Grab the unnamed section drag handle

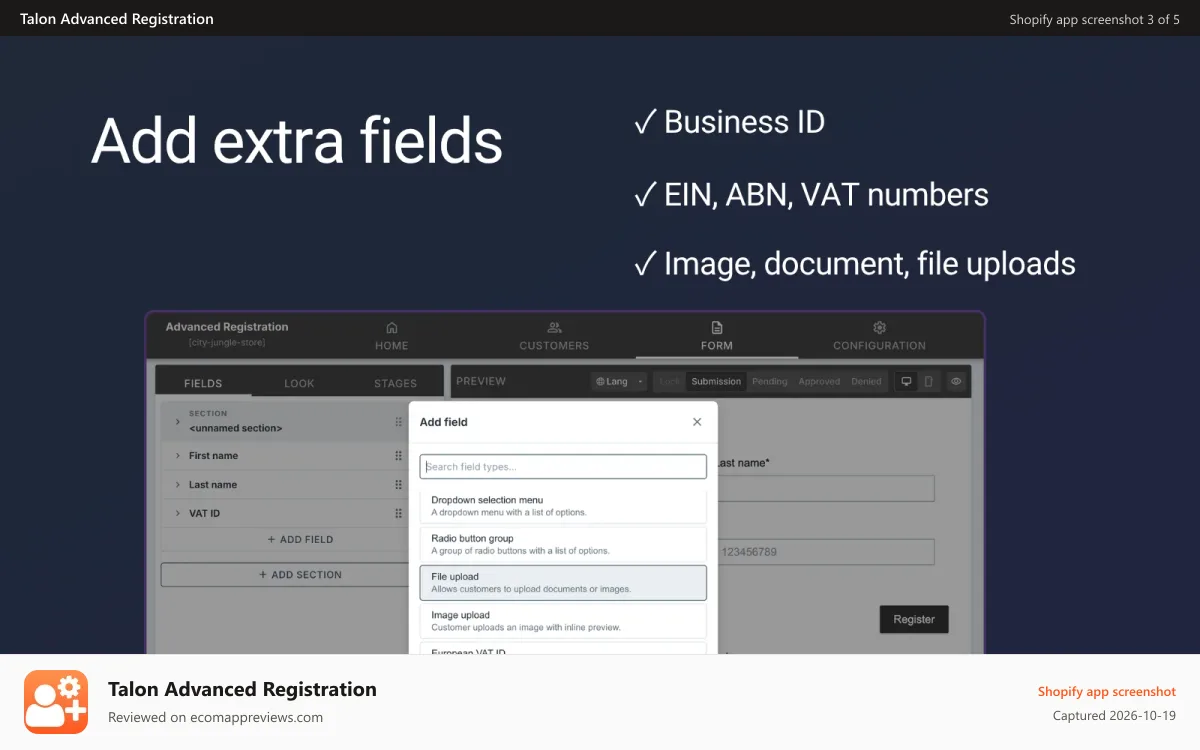coord(398,422)
